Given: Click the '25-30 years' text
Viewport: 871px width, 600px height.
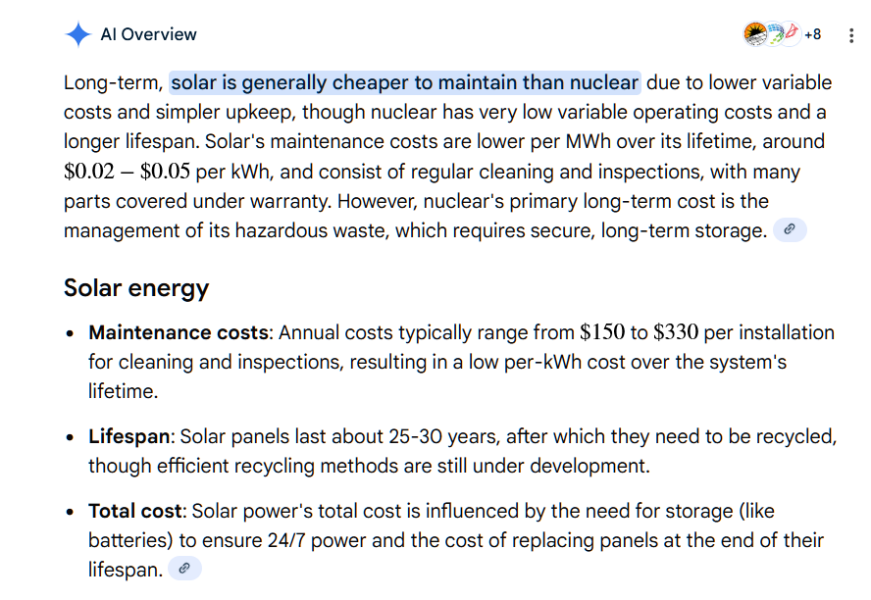Looking at the screenshot, I should 360,437.
